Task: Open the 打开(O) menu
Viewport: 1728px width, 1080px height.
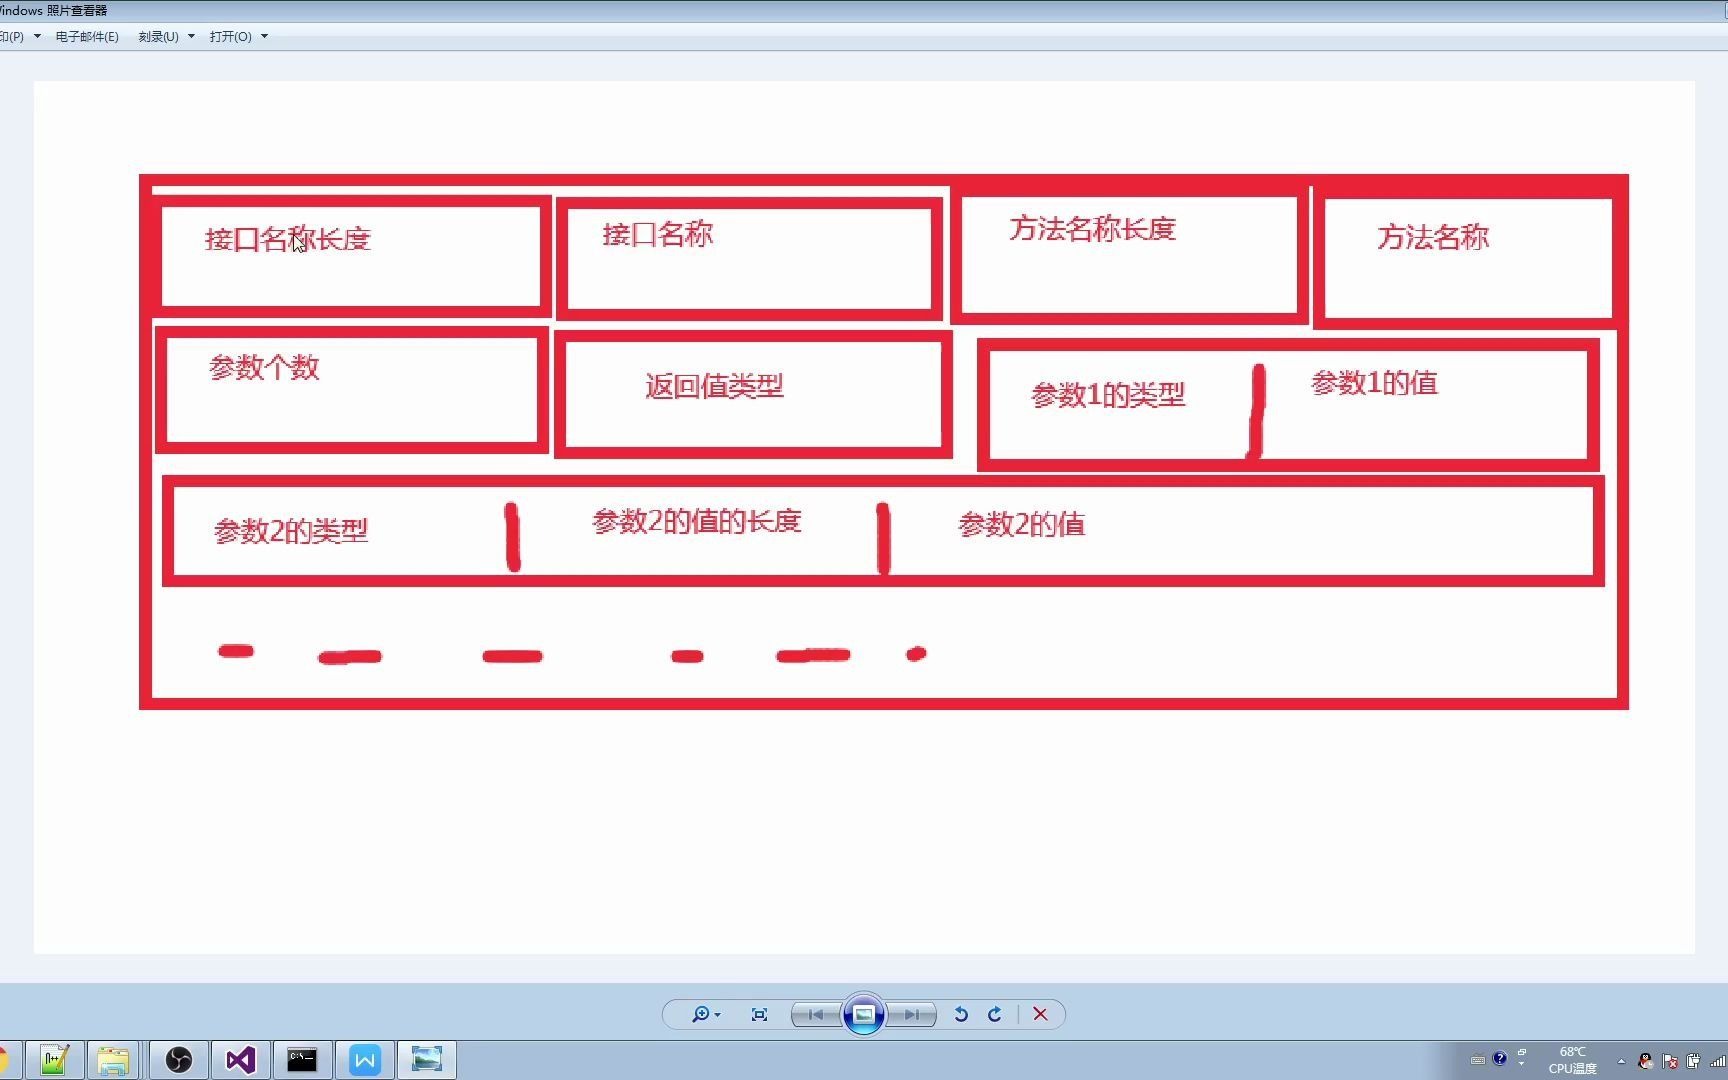Action: point(230,37)
